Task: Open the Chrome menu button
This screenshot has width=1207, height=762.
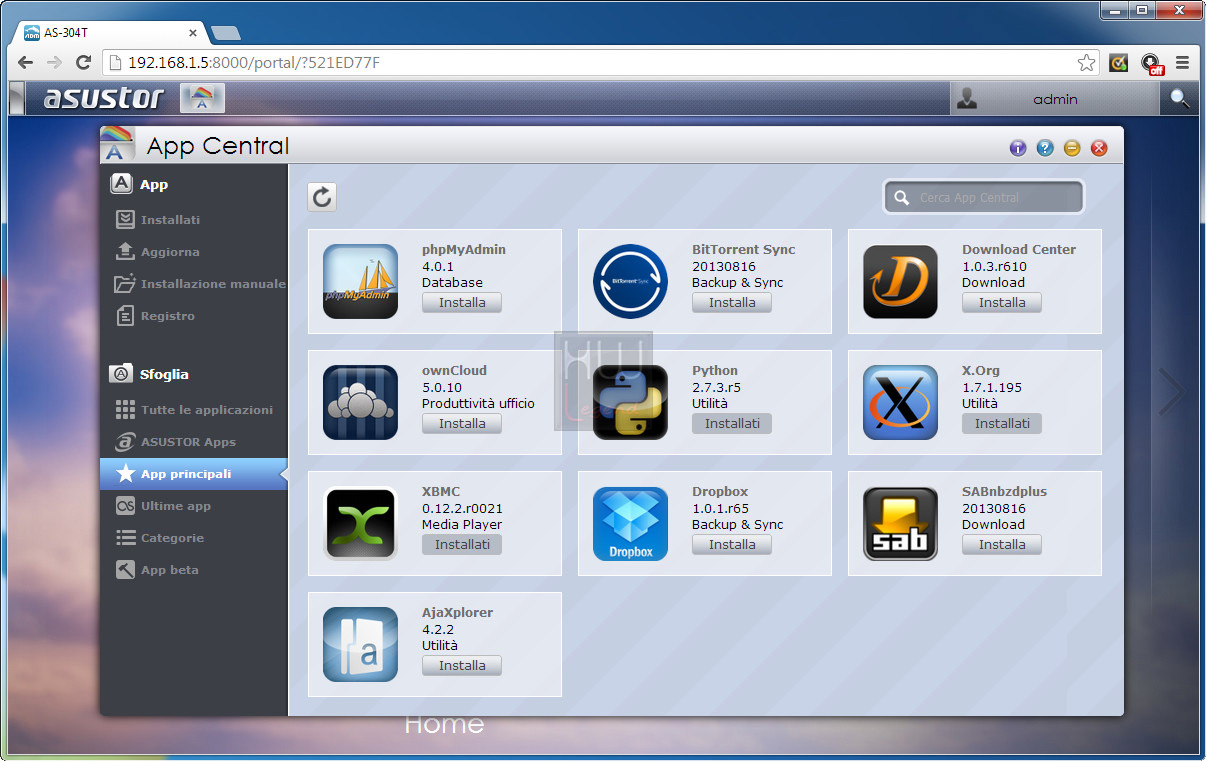Action: [x=1182, y=62]
